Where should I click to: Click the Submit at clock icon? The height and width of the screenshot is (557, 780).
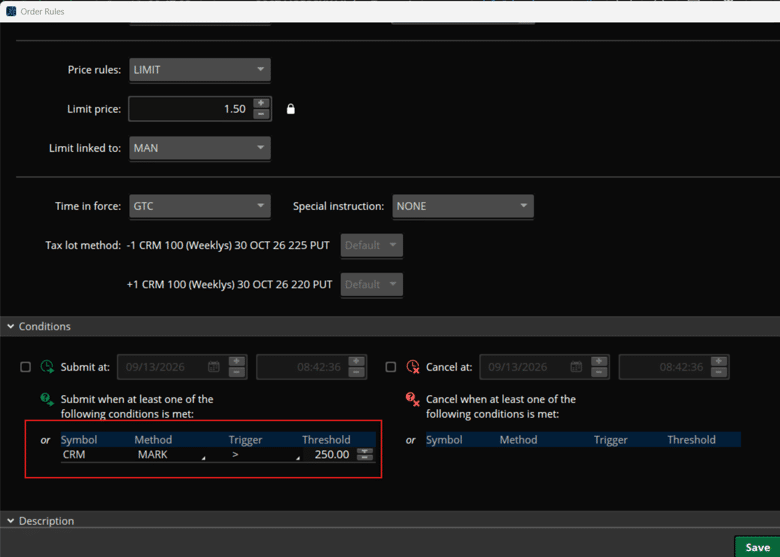click(x=47, y=367)
